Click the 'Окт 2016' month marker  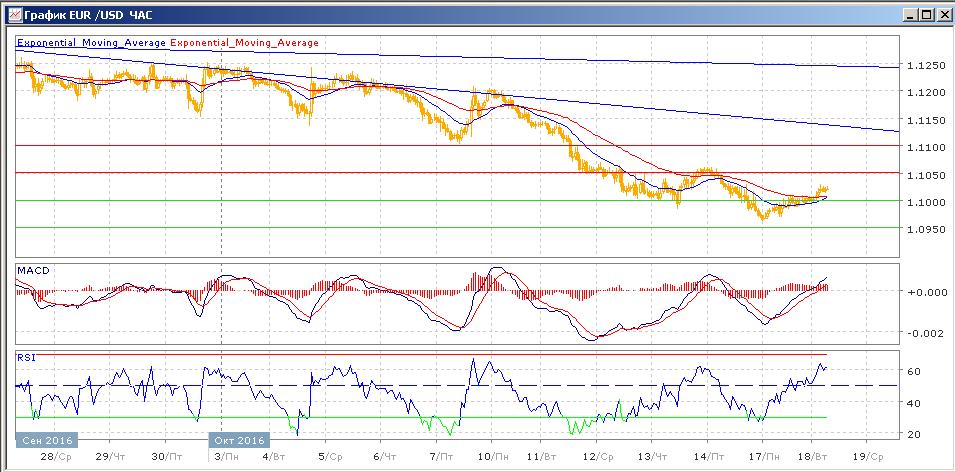(x=239, y=440)
